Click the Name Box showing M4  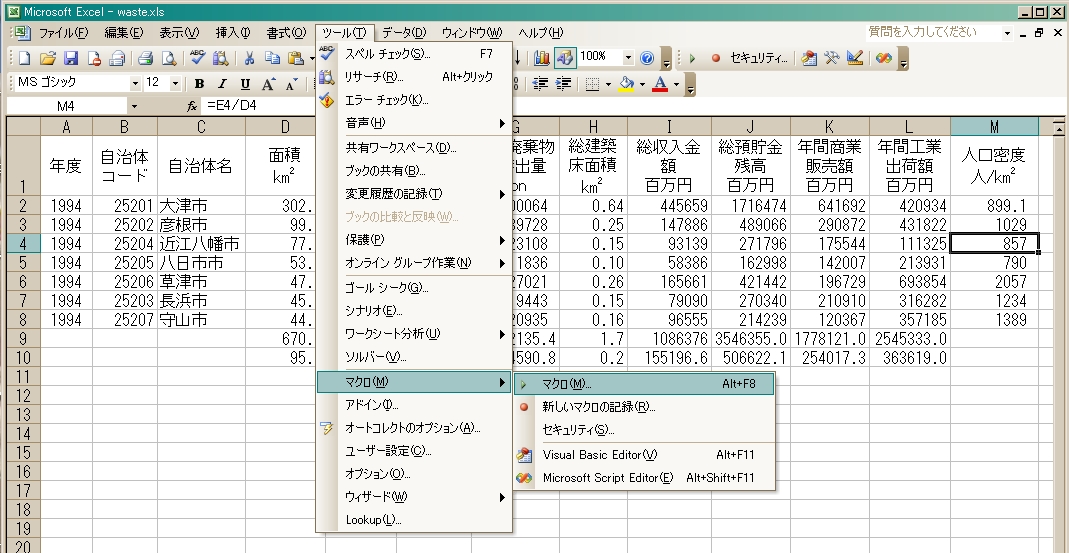pos(66,106)
